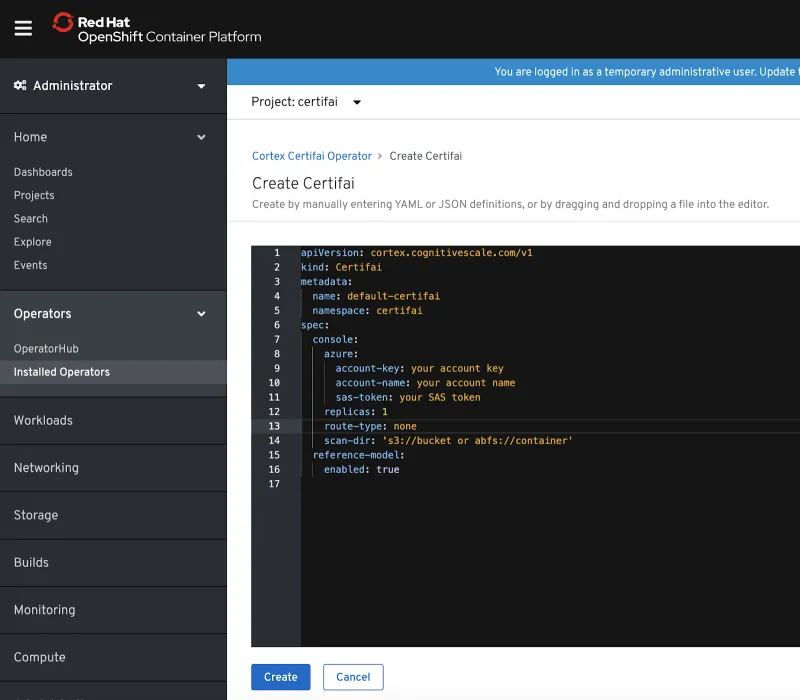Expand the Networking section
This screenshot has width=800, height=700.
tap(46, 468)
